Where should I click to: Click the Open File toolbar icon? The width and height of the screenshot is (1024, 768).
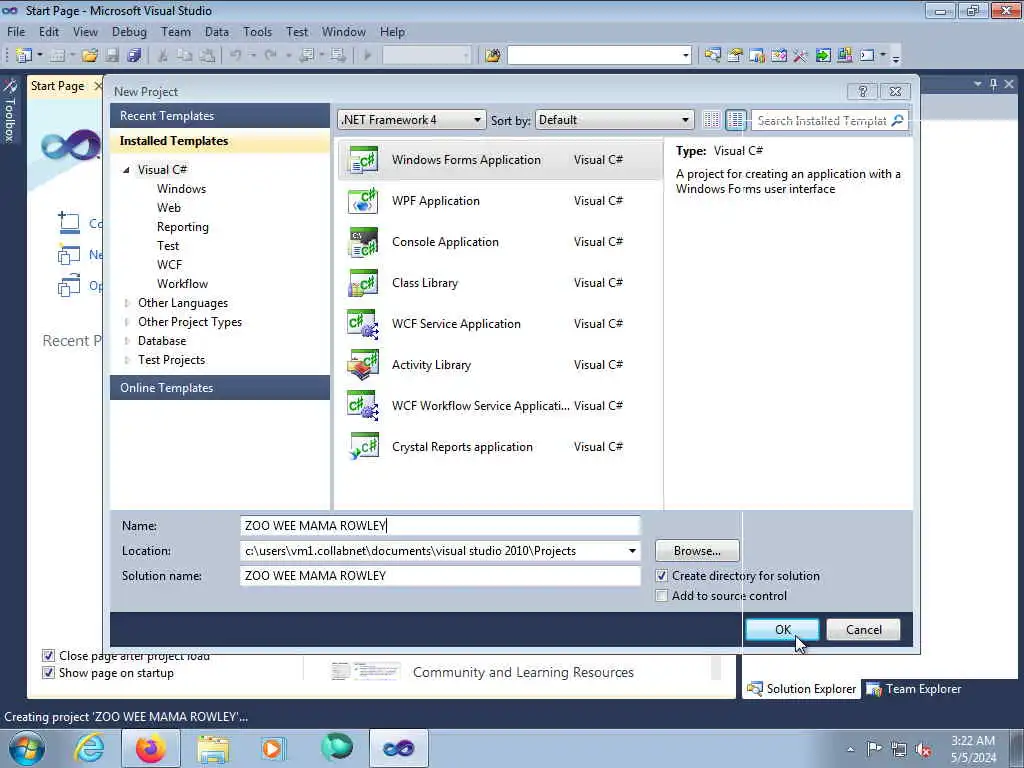tap(89, 56)
